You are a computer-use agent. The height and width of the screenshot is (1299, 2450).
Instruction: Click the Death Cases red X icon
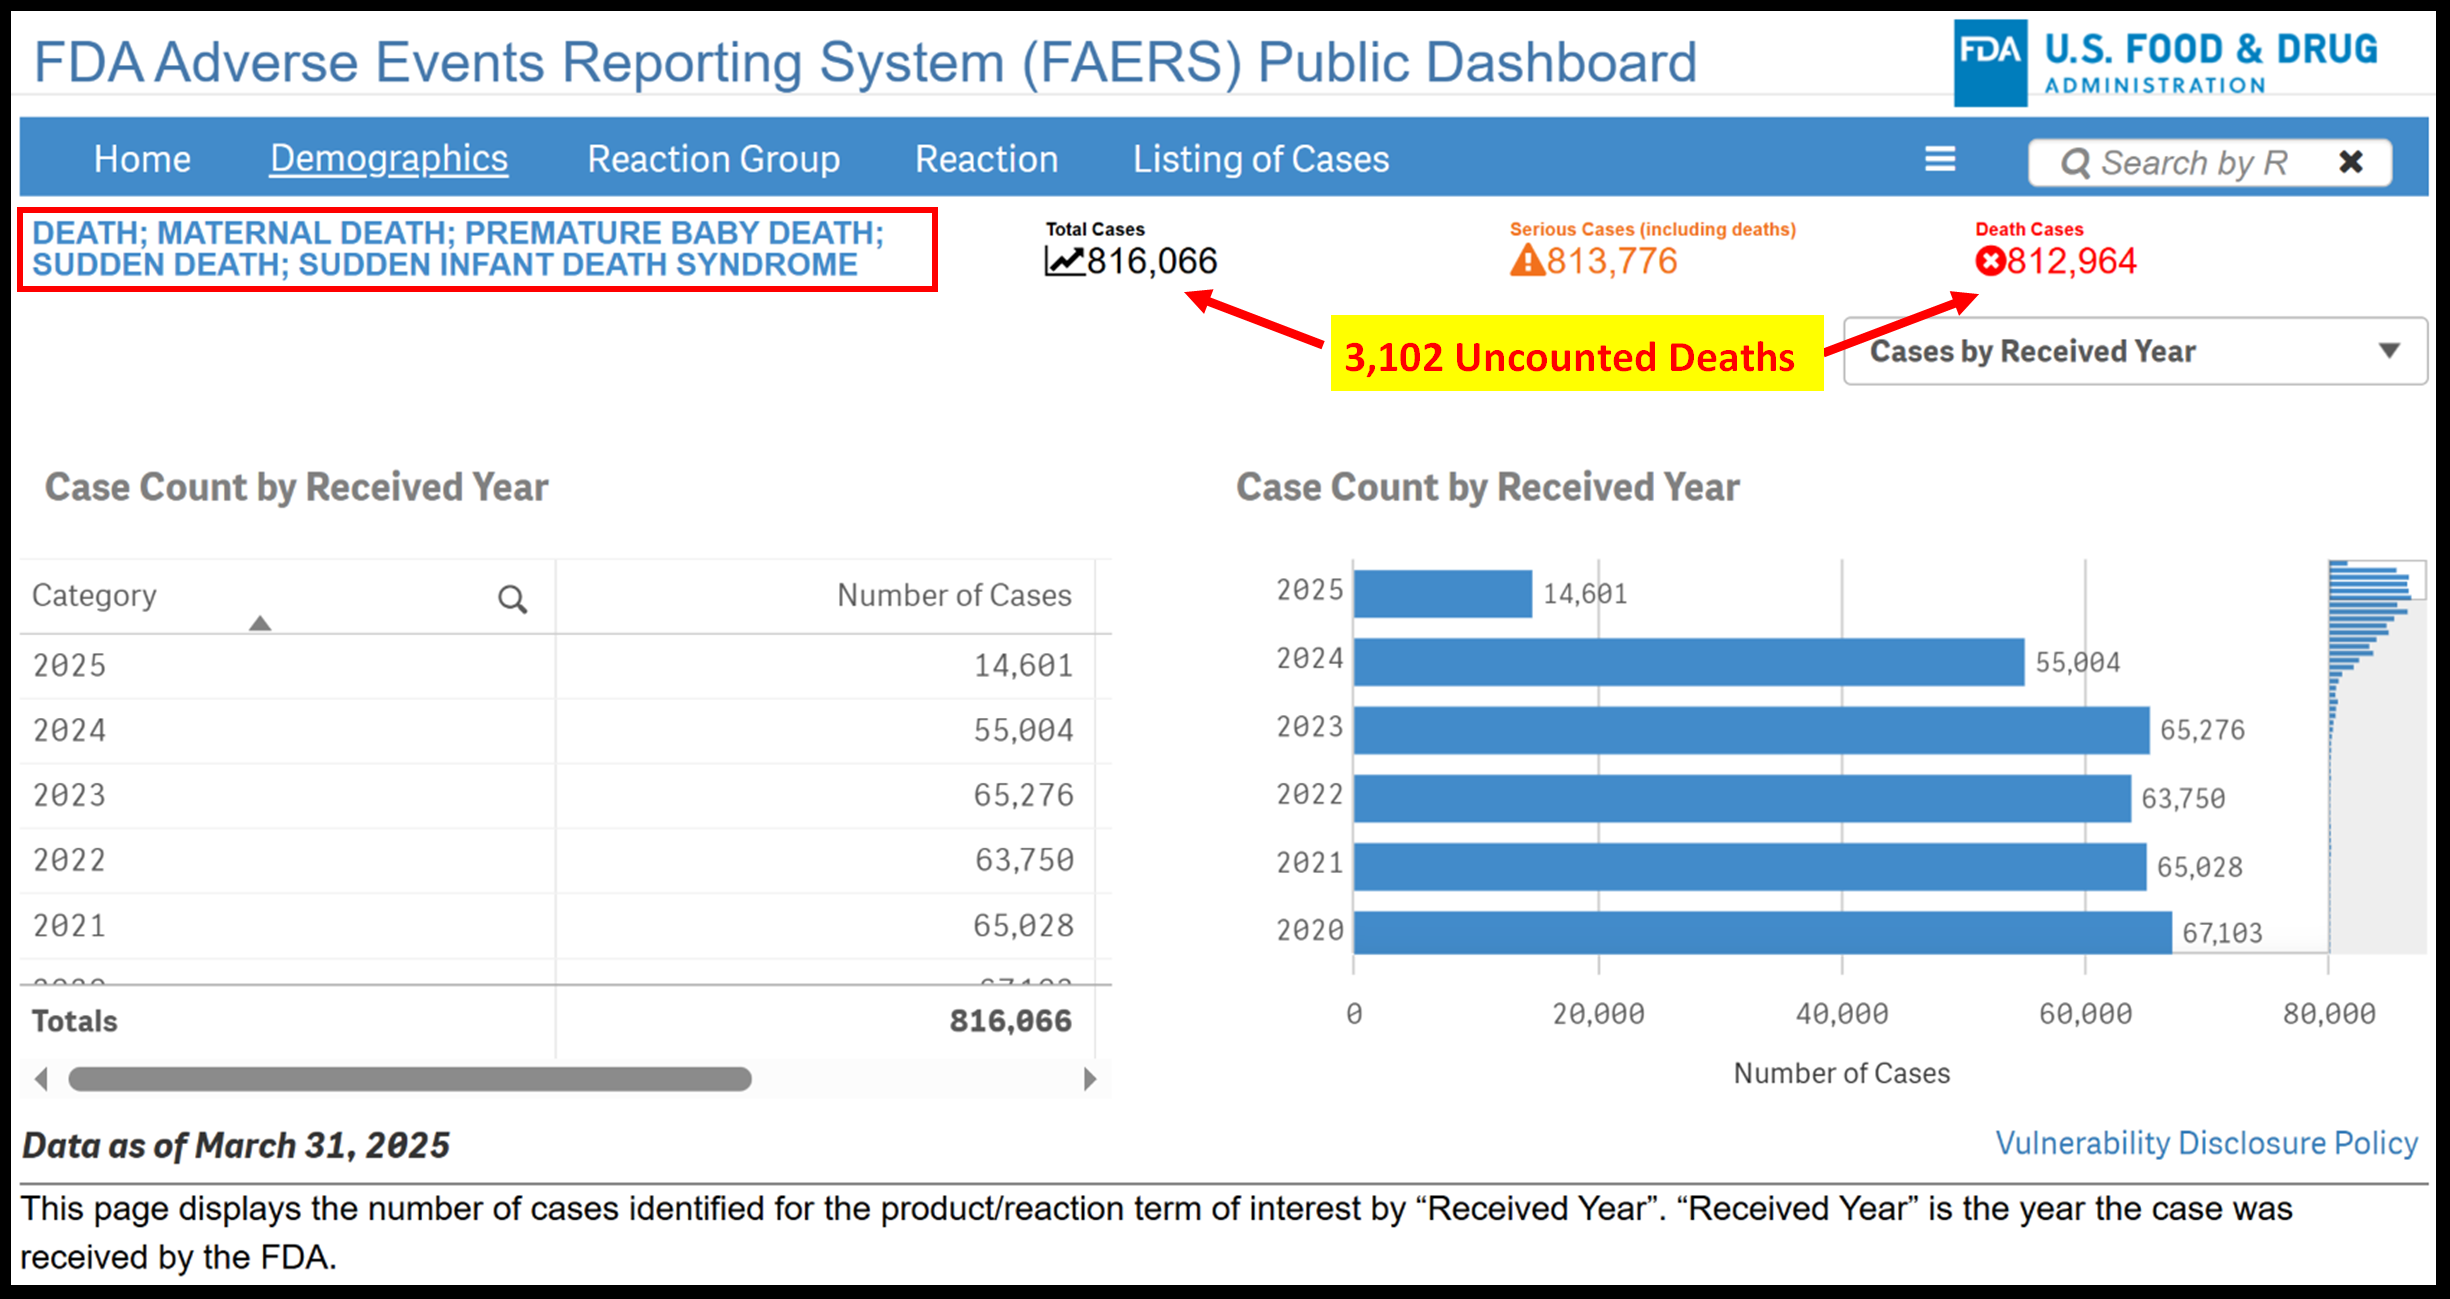pos(1990,261)
